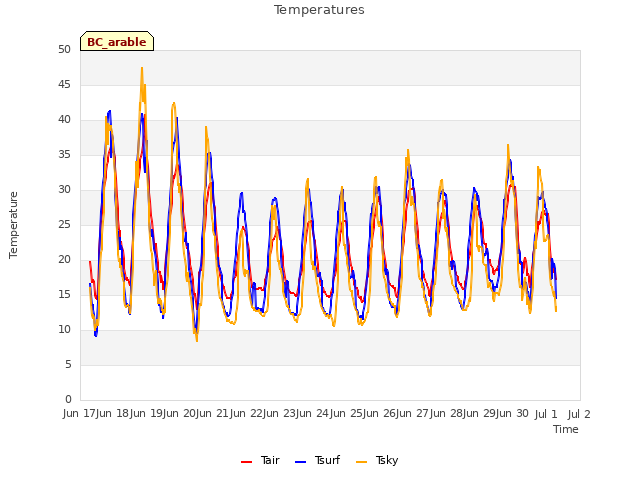Image resolution: width=640 pixels, height=480 pixels.
Task: Click the orange Tsky legend marker
Action: [x=361, y=462]
